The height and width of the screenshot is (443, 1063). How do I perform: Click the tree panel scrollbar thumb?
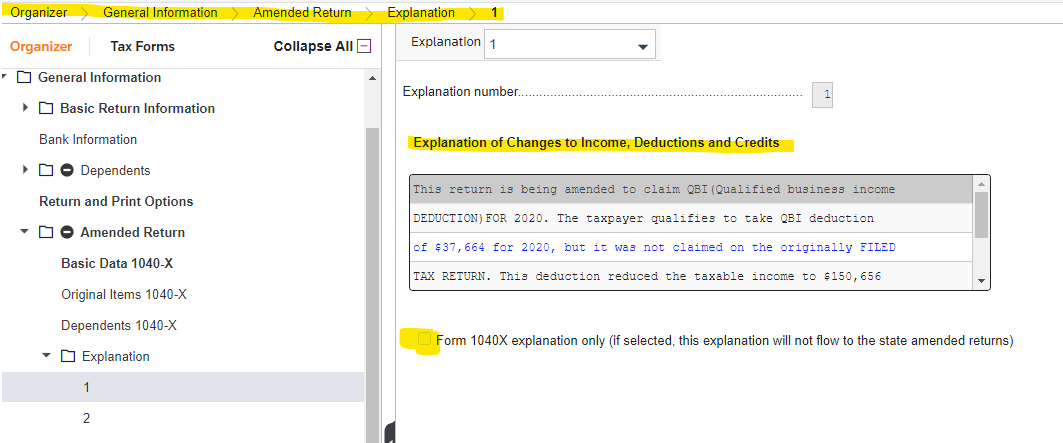tap(372, 285)
